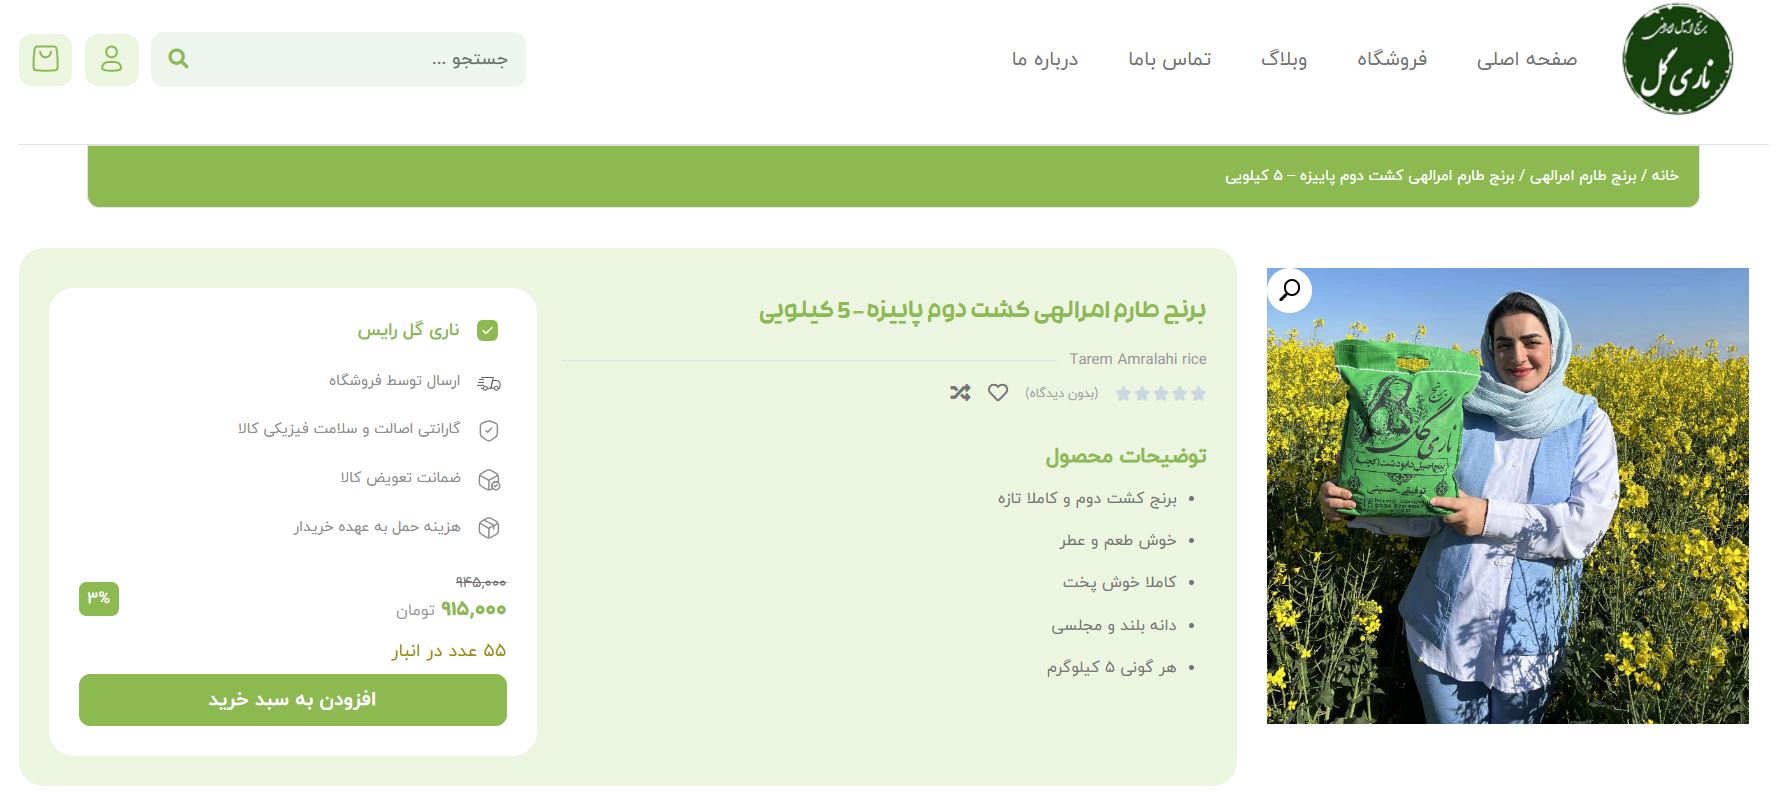Add product to wishlist heart icon

point(998,393)
